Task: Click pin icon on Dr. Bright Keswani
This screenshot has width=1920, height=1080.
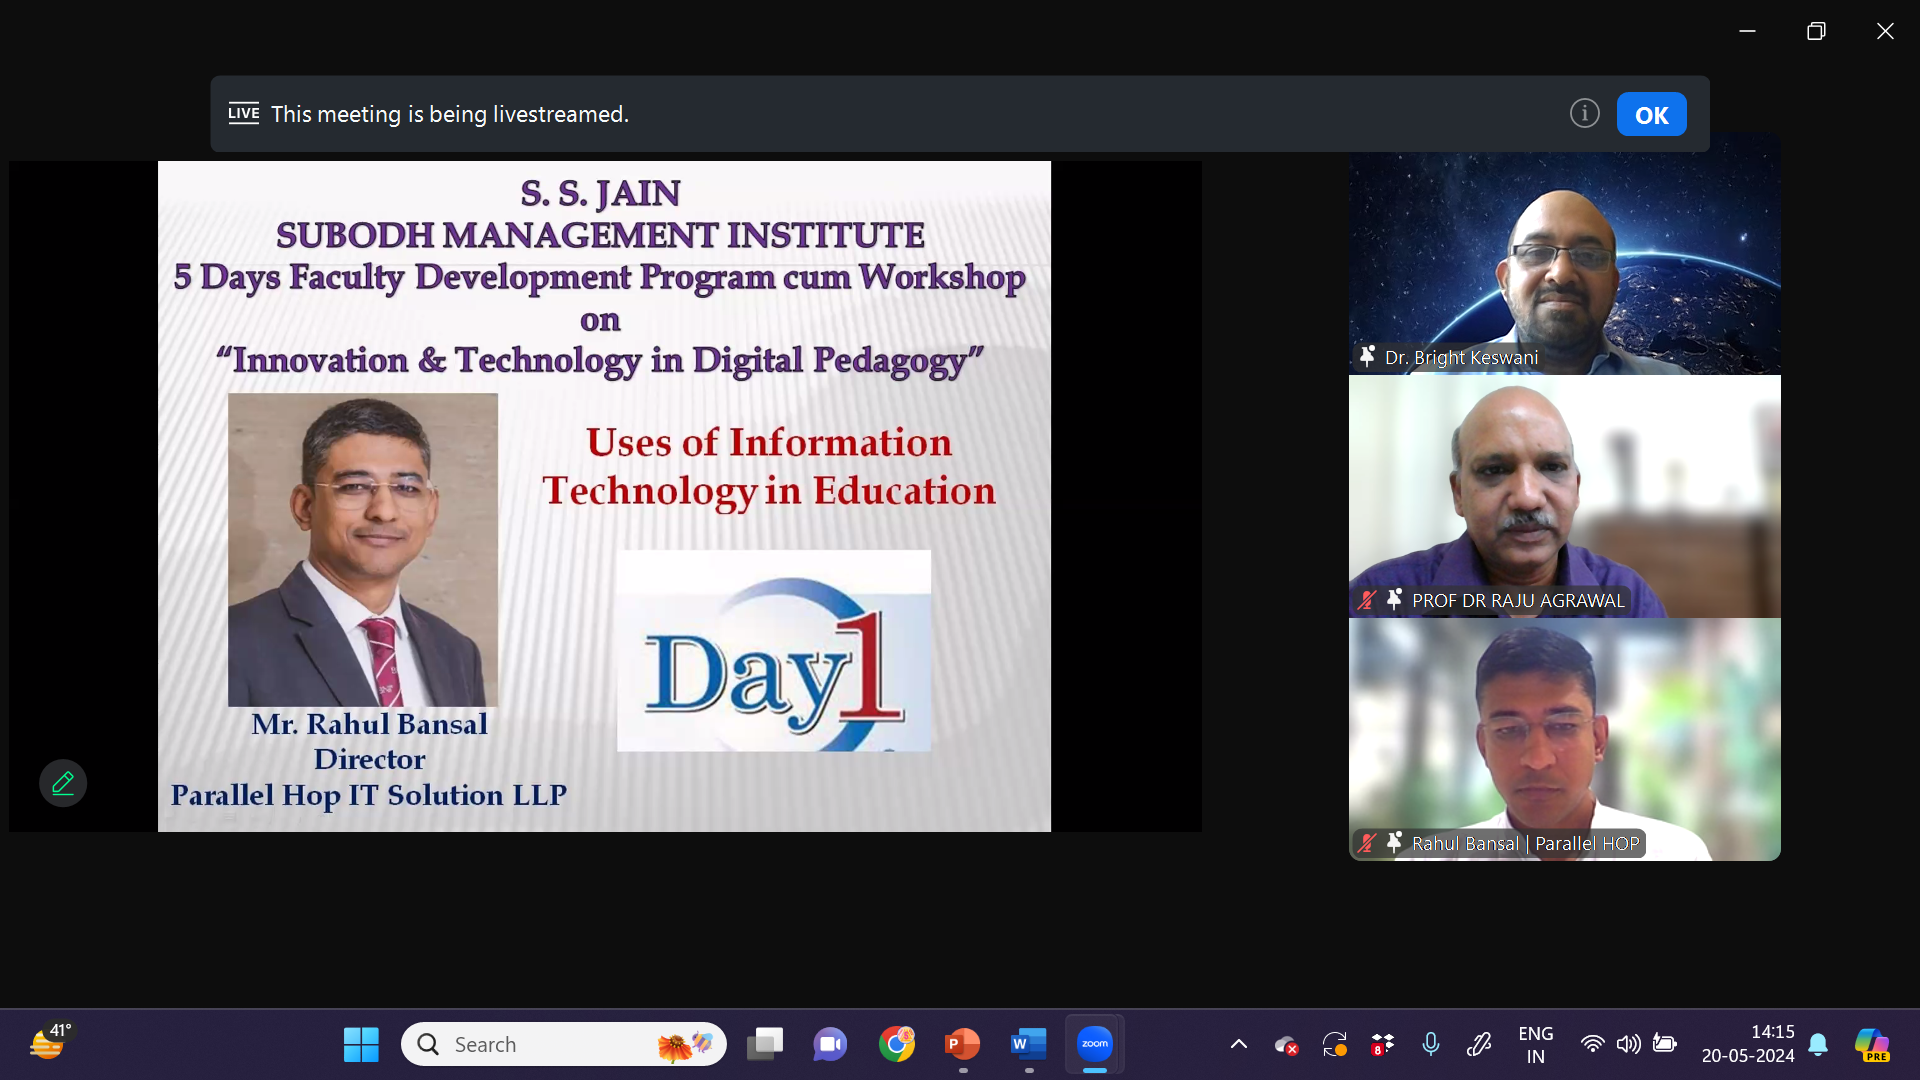Action: pyautogui.click(x=1367, y=356)
